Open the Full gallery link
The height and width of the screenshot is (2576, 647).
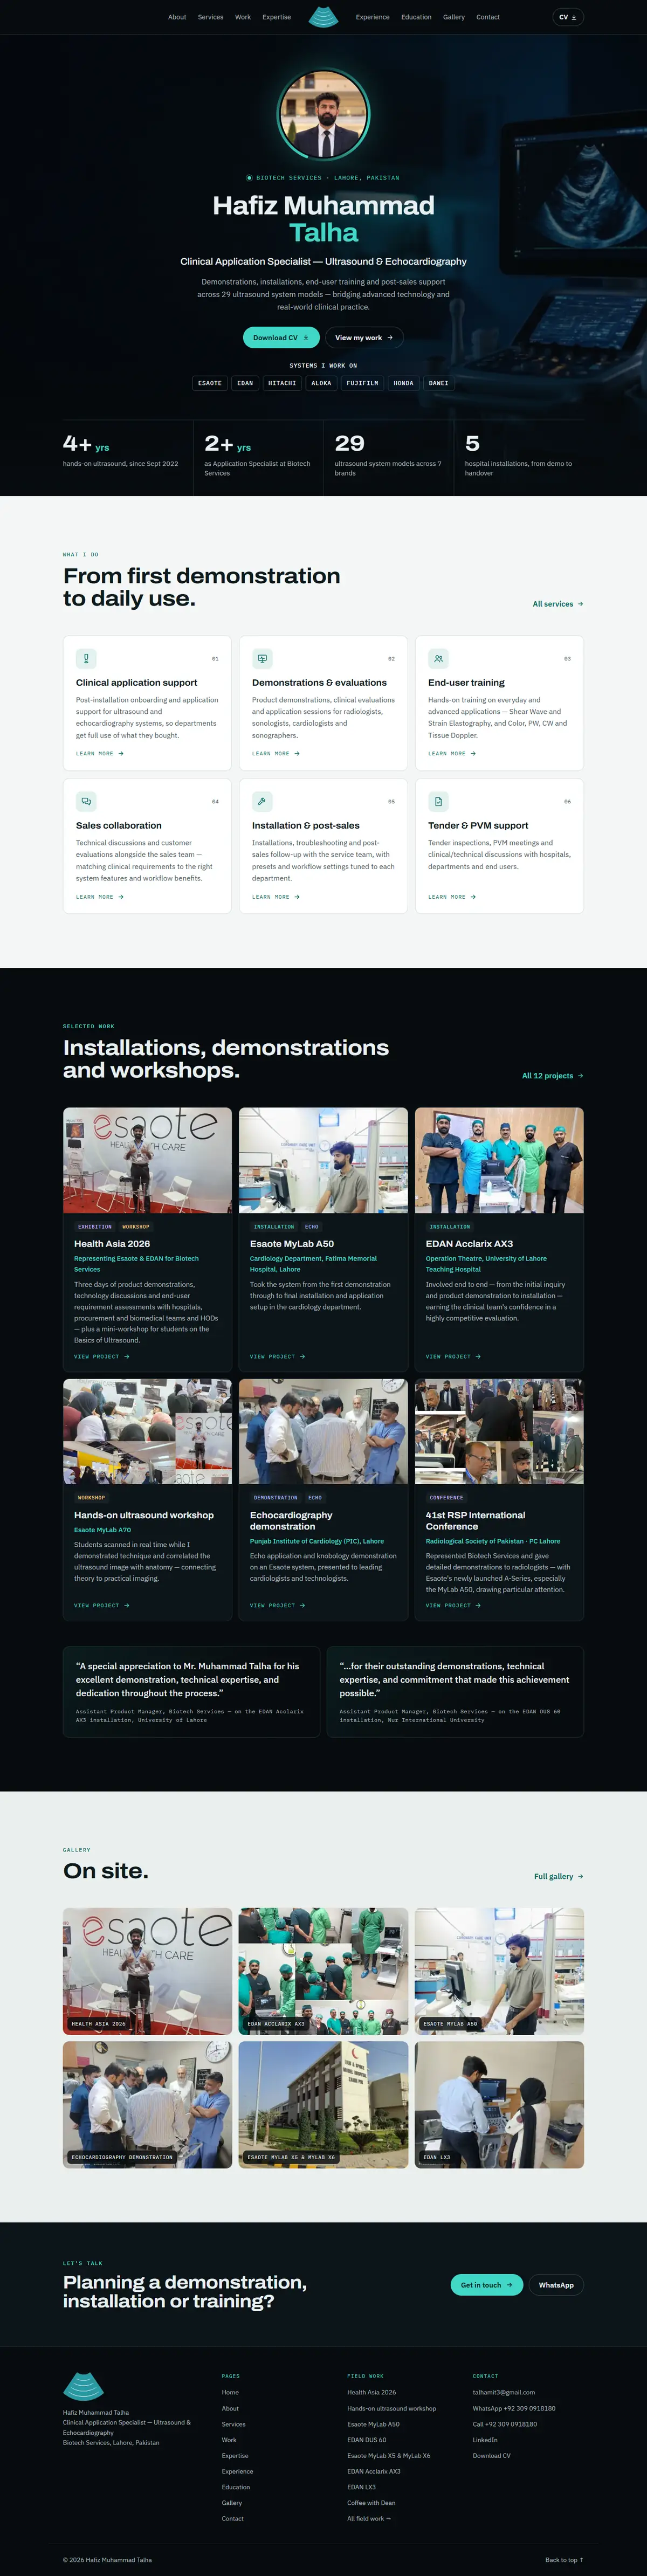(x=558, y=1876)
